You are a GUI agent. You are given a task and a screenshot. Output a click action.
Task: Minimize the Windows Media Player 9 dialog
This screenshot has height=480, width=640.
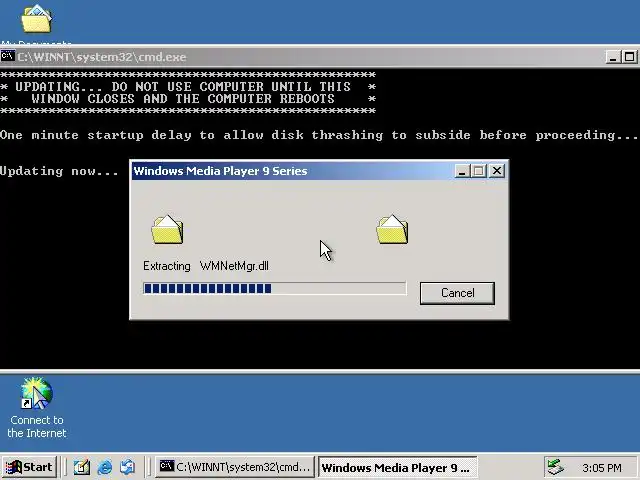point(462,171)
